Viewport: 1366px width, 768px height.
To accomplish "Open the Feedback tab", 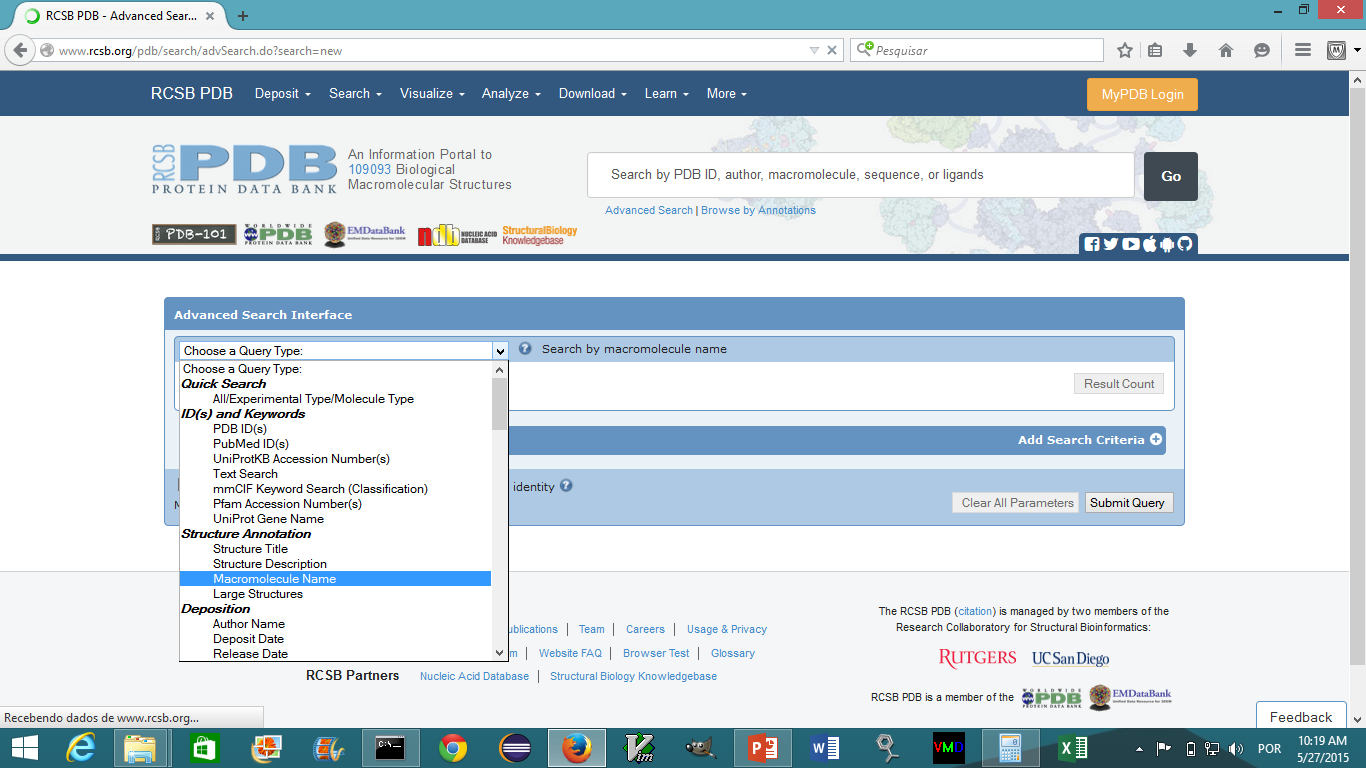I will pos(1301,716).
